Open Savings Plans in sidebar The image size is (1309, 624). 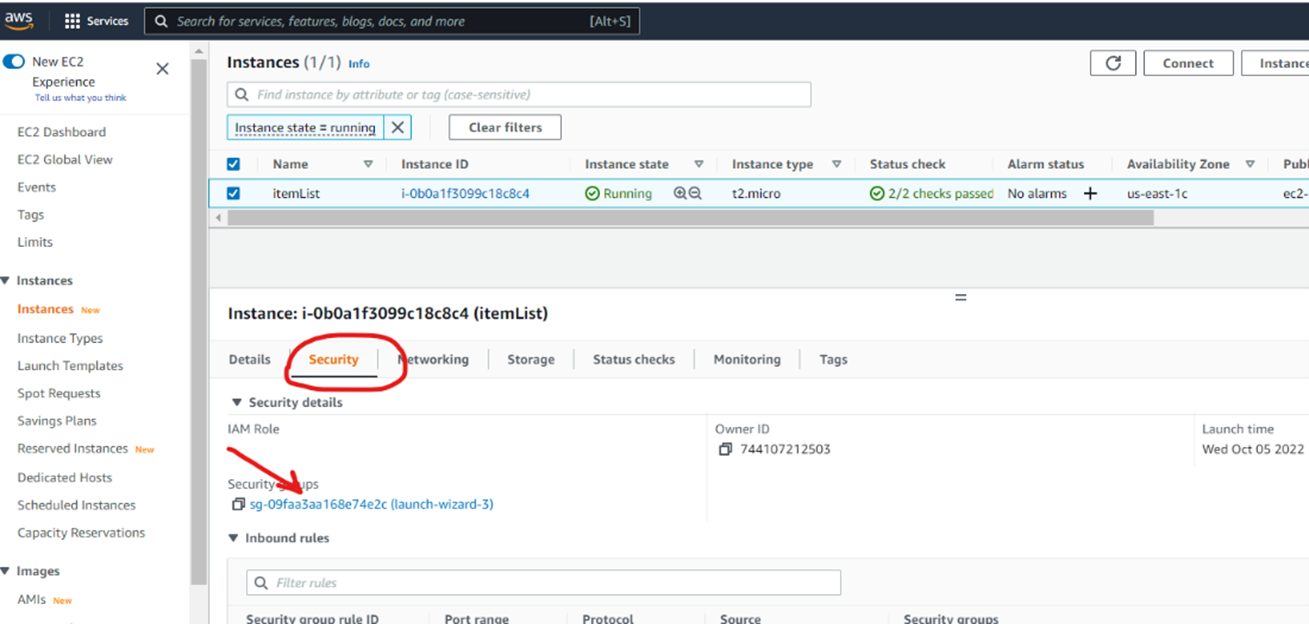pos(57,421)
